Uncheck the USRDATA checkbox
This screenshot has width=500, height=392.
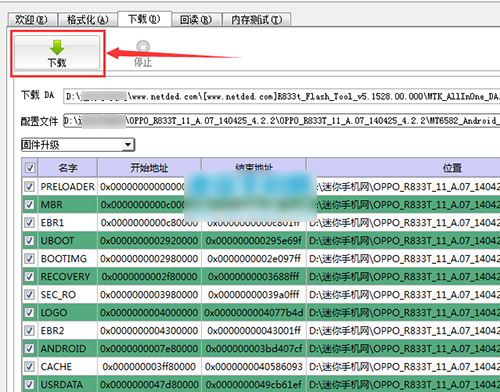[29, 384]
